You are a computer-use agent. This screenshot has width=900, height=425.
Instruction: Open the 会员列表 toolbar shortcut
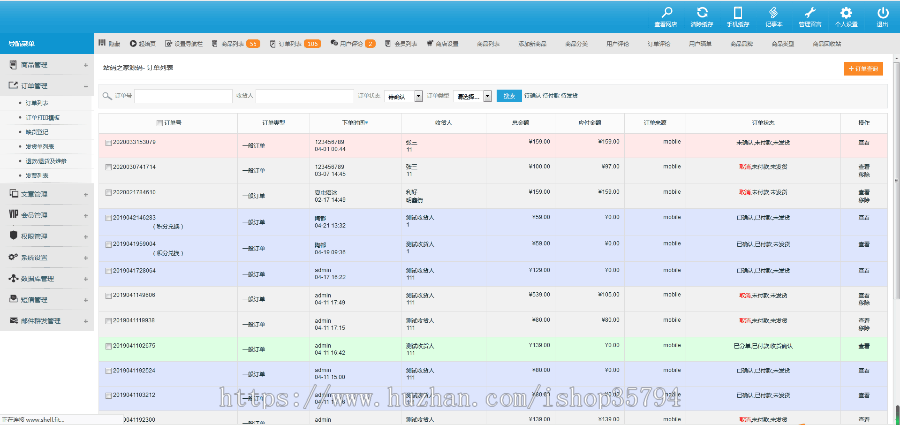(x=401, y=43)
